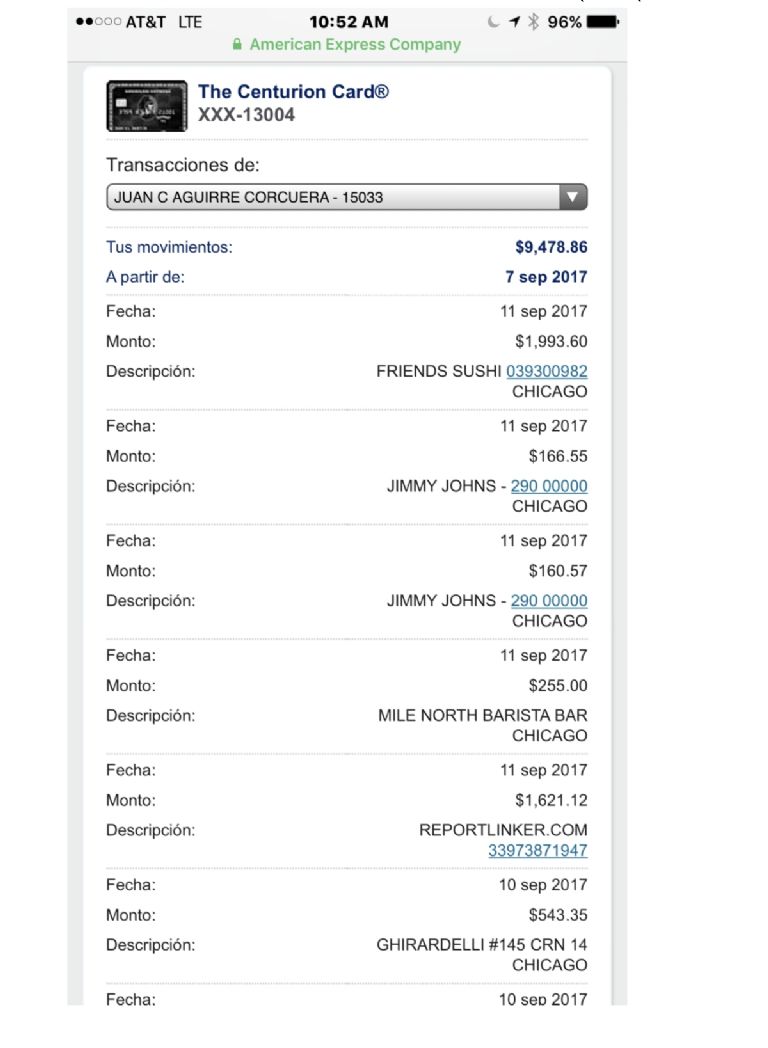Tap the 10:52 AM clock in status bar
768x1048 pixels.
tap(349, 21)
